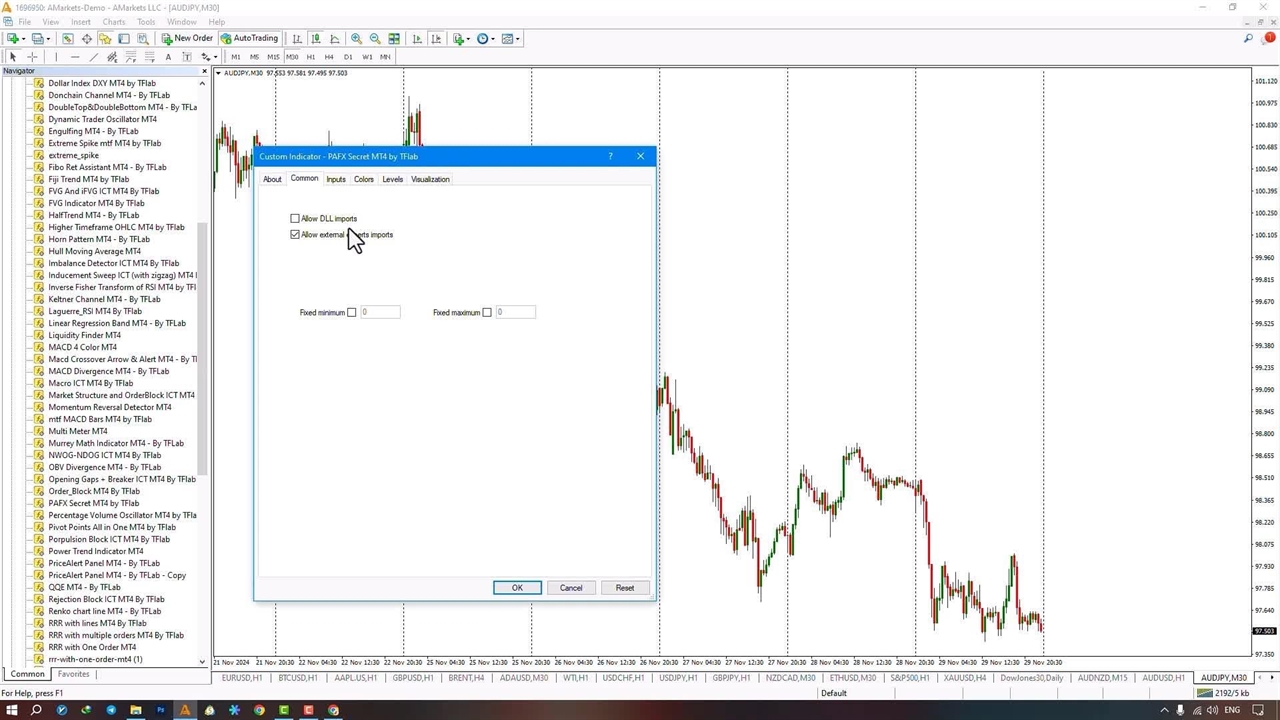Click the Zoom Out magnifier icon

[x=375, y=39]
